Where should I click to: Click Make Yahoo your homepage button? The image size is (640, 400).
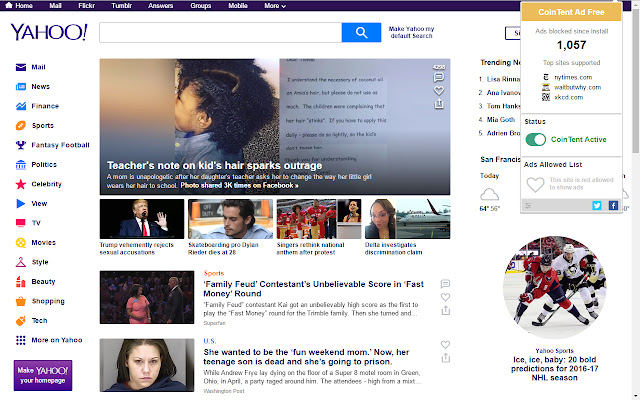[x=42, y=374]
